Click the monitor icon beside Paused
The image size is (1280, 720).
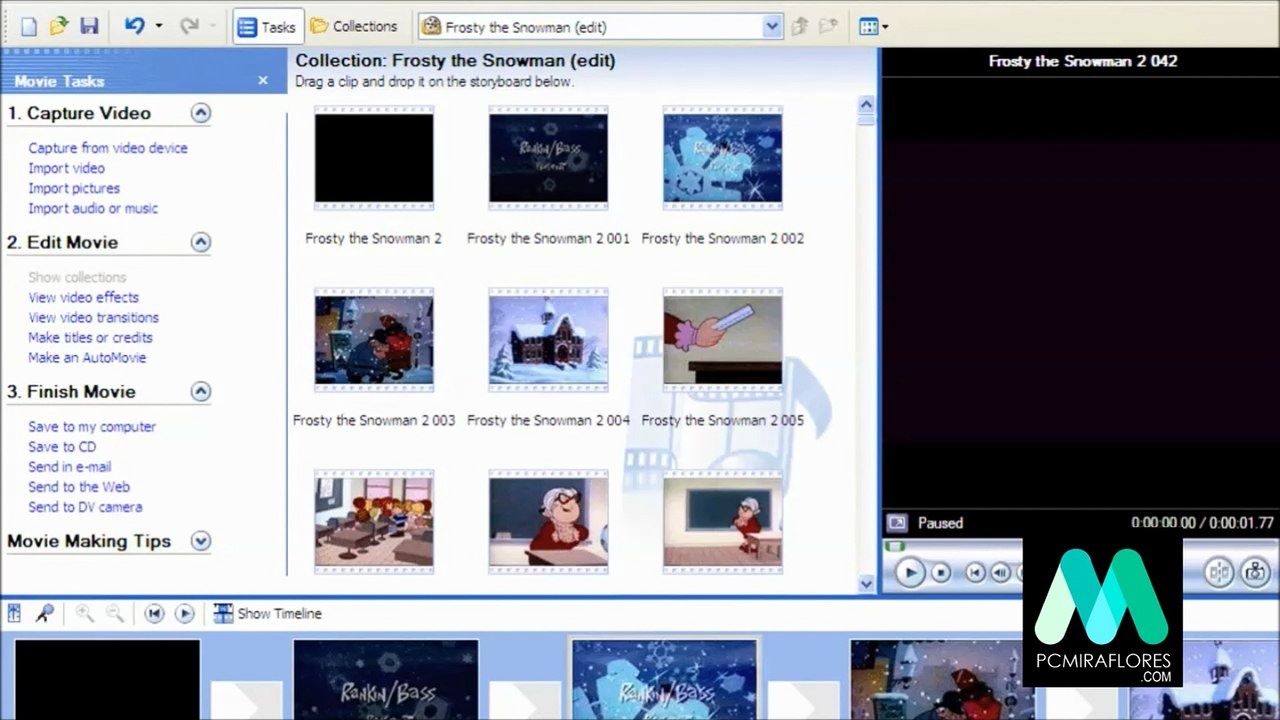[897, 523]
